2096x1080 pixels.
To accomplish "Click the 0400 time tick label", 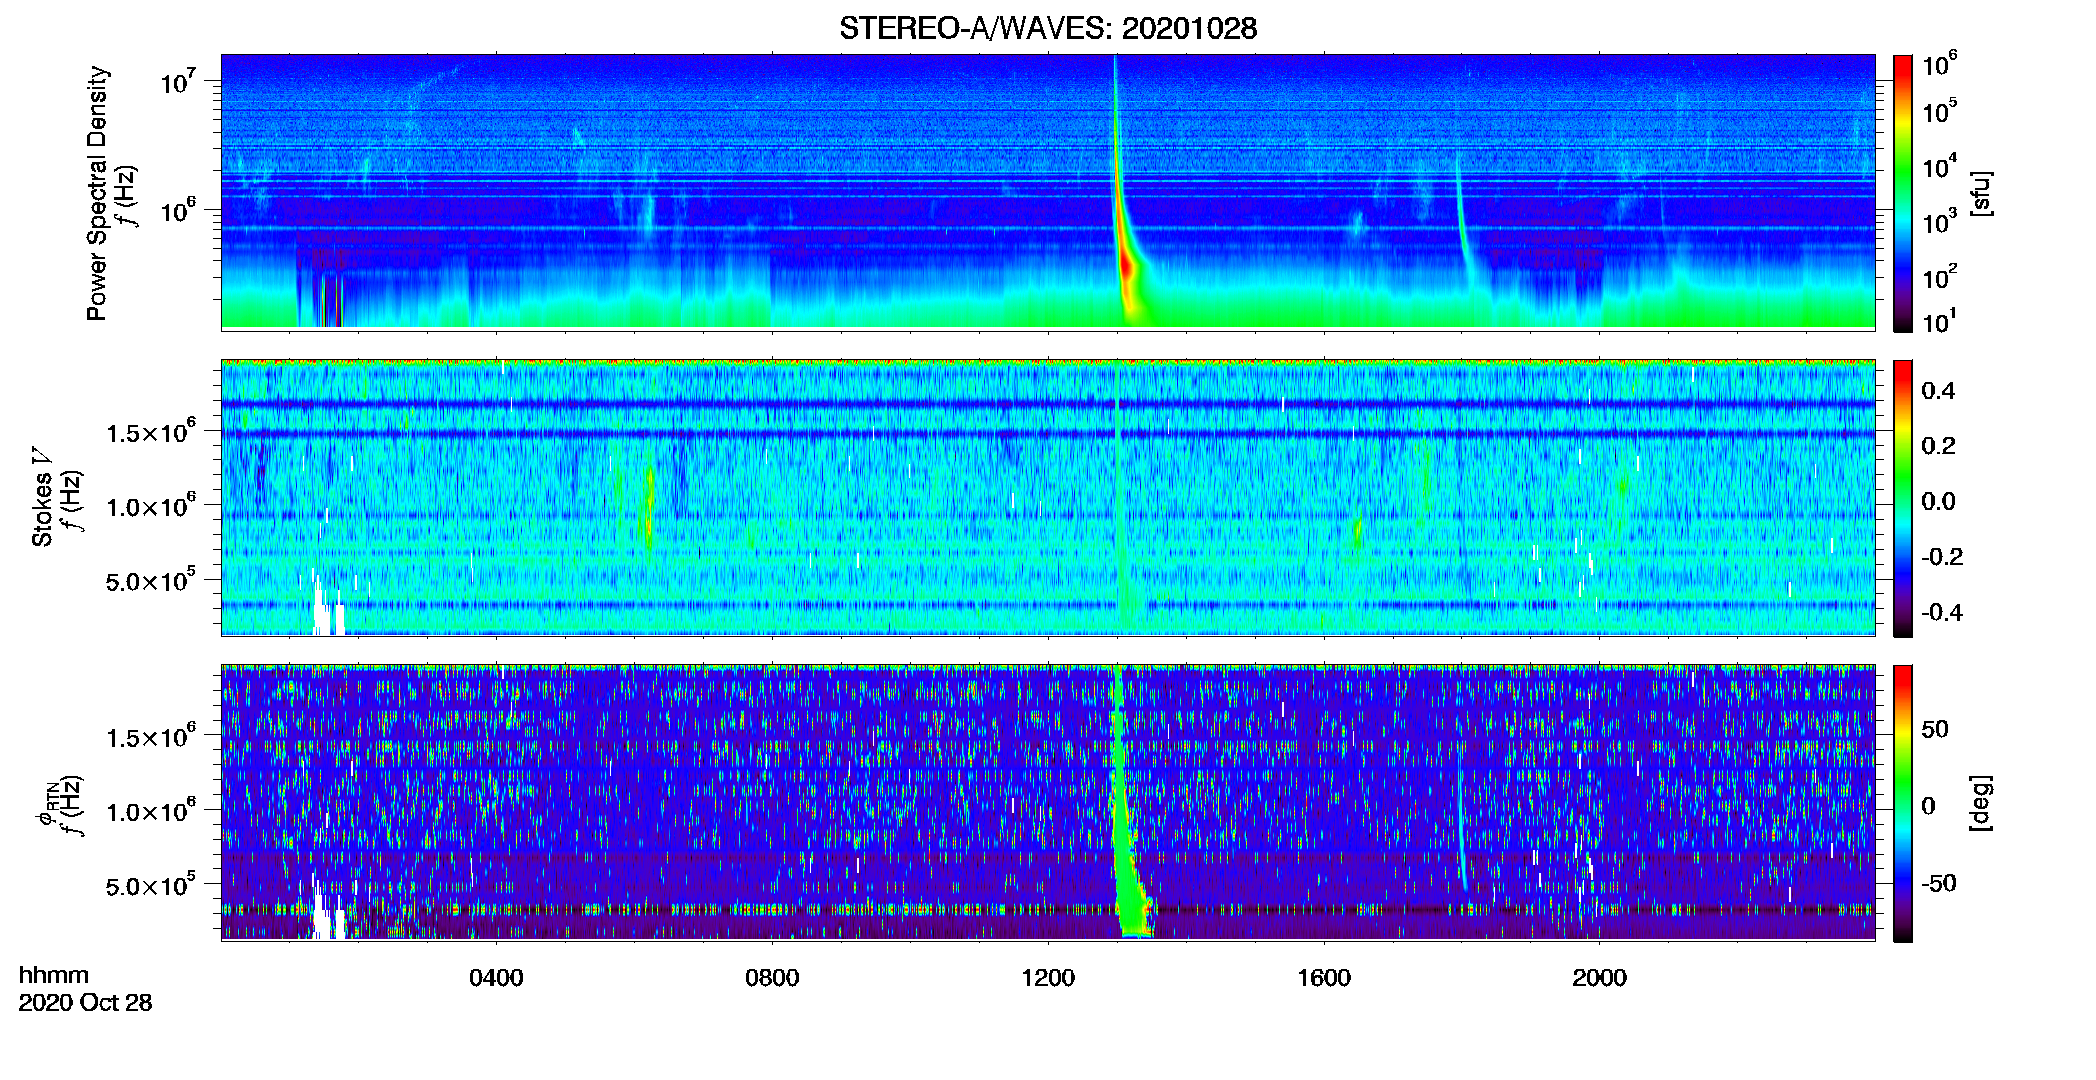I will [496, 978].
